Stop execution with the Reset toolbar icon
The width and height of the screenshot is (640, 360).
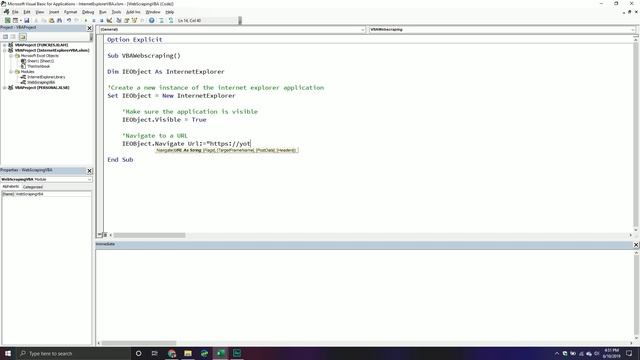[x=102, y=20]
